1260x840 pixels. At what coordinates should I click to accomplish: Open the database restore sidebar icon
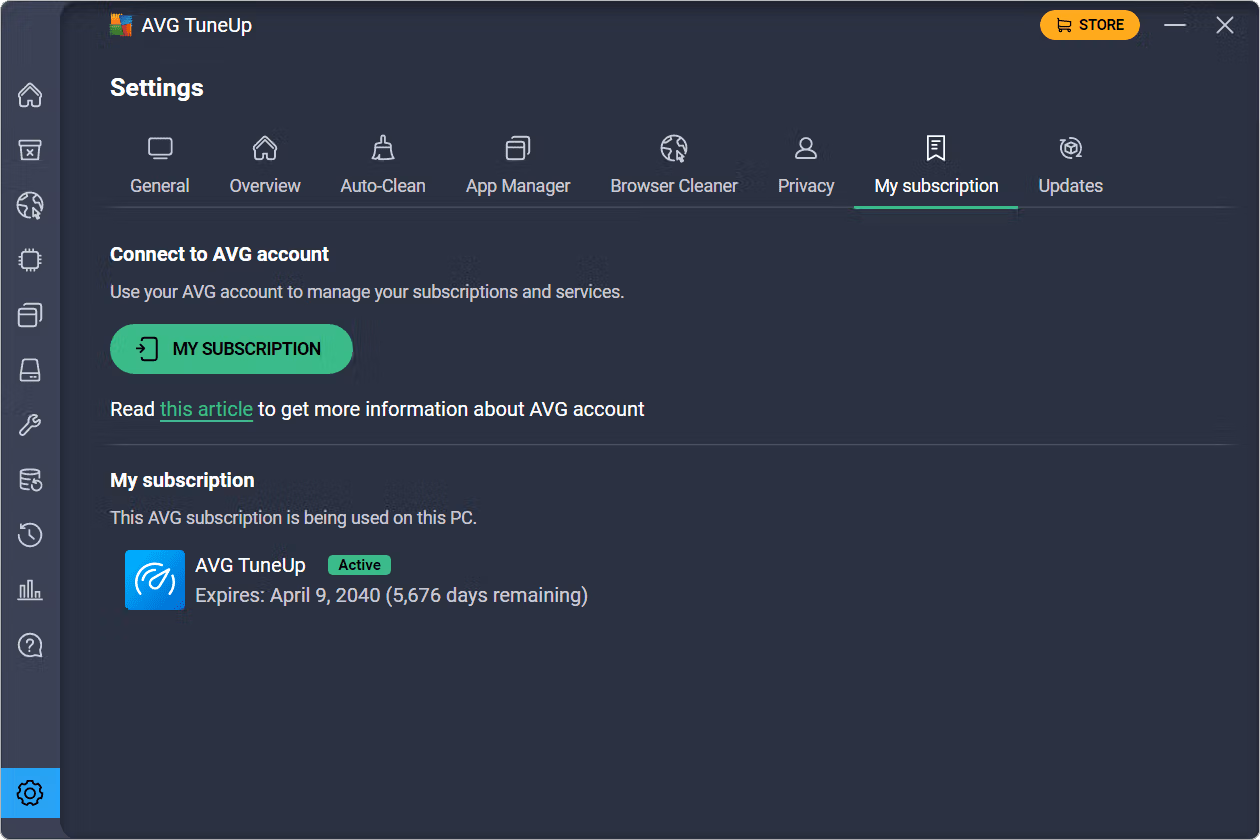click(30, 480)
